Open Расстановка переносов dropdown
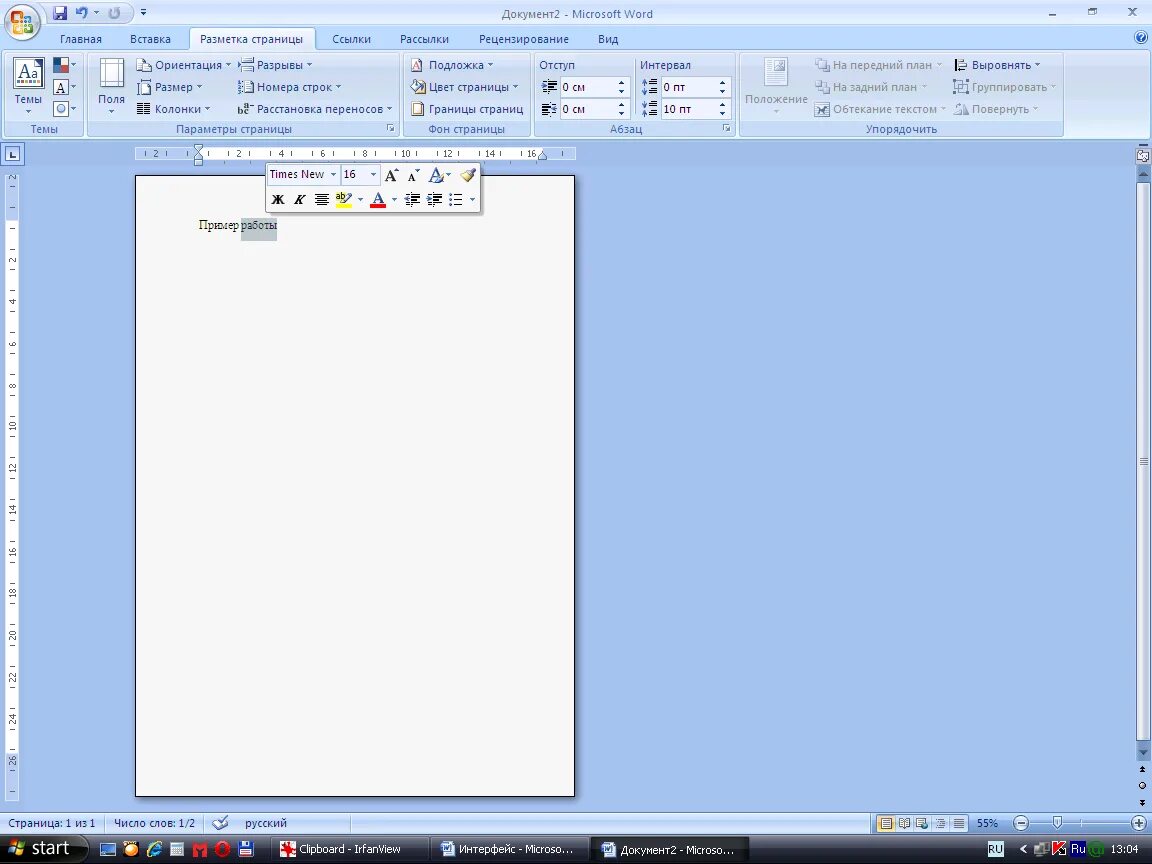Viewport: 1152px width, 864px height. (315, 109)
